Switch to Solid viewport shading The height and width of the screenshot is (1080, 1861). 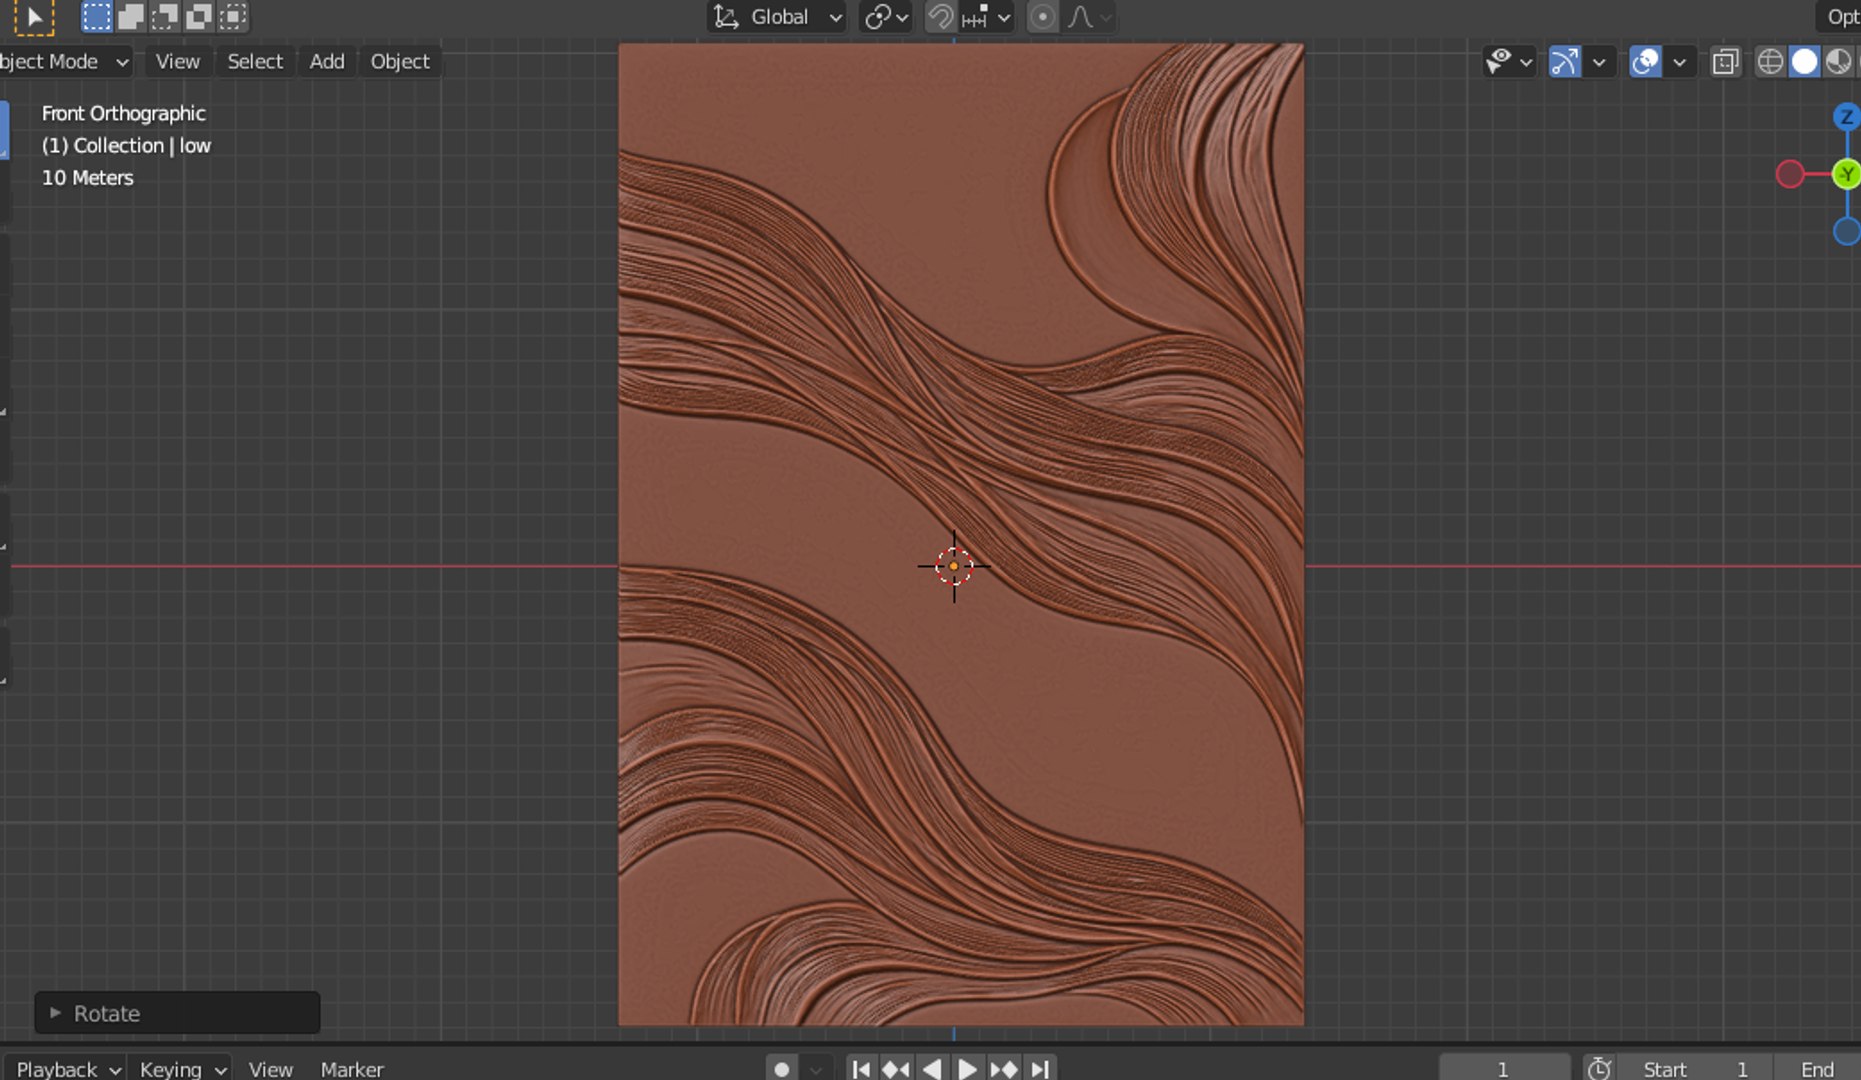[x=1804, y=62]
